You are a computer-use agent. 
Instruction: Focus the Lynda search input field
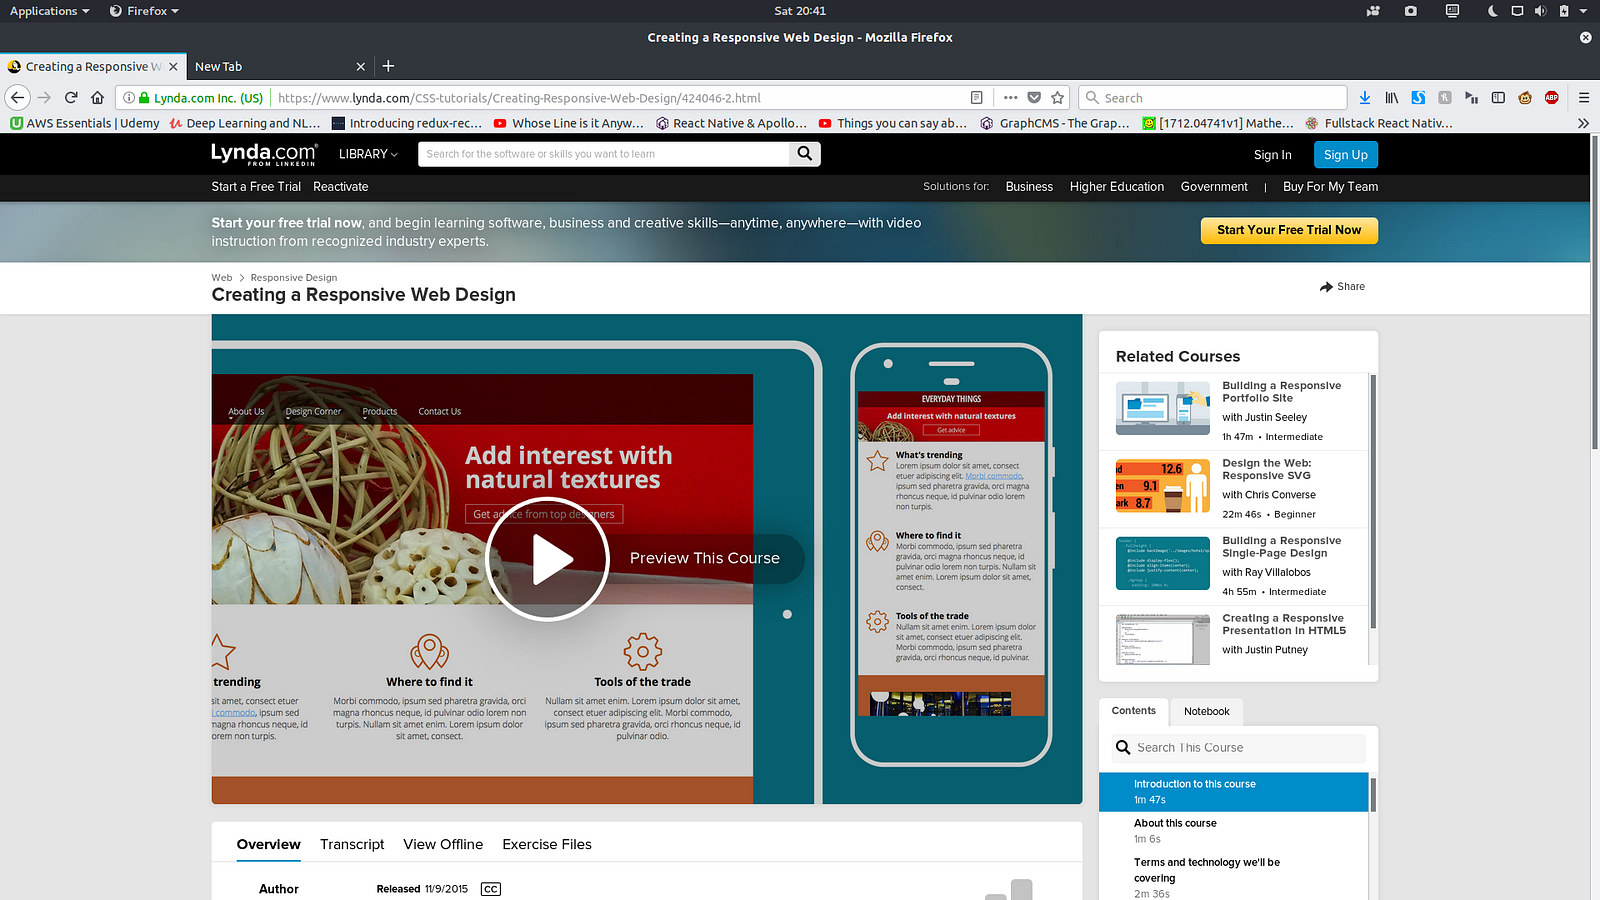tap(604, 154)
